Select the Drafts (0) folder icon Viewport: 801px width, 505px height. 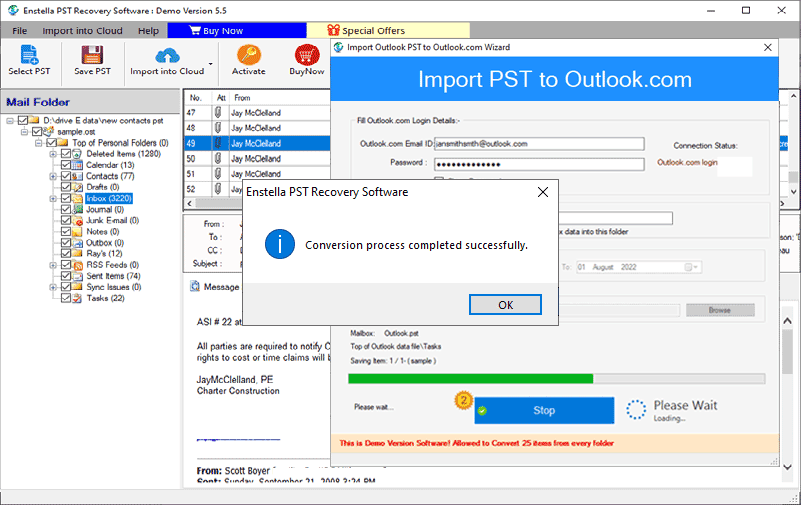pyautogui.click(x=77, y=187)
